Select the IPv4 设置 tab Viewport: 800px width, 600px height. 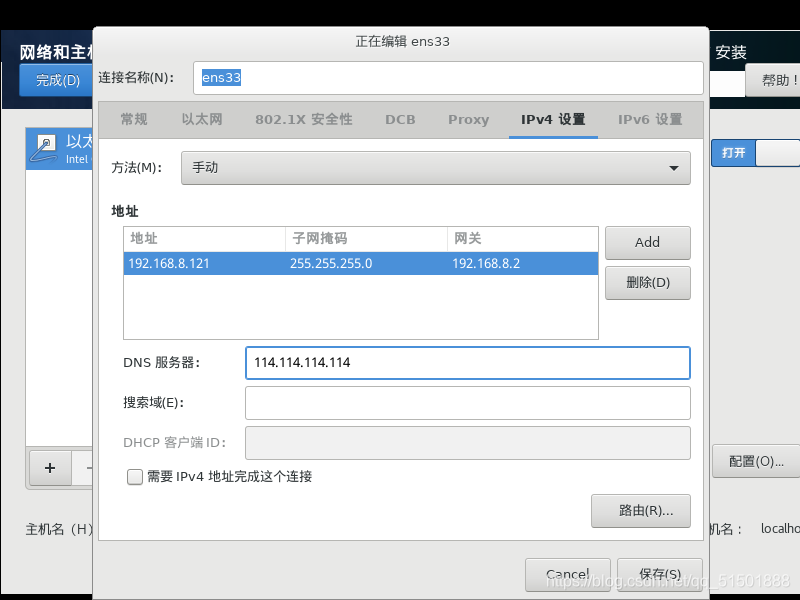[x=553, y=119]
